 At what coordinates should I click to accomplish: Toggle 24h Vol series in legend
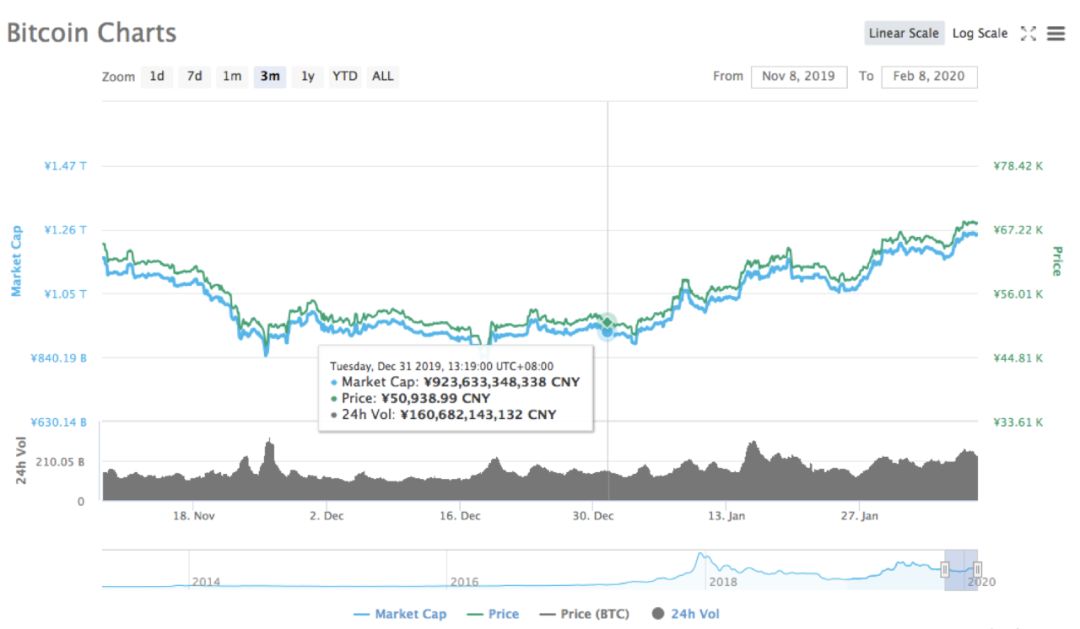[x=685, y=614]
